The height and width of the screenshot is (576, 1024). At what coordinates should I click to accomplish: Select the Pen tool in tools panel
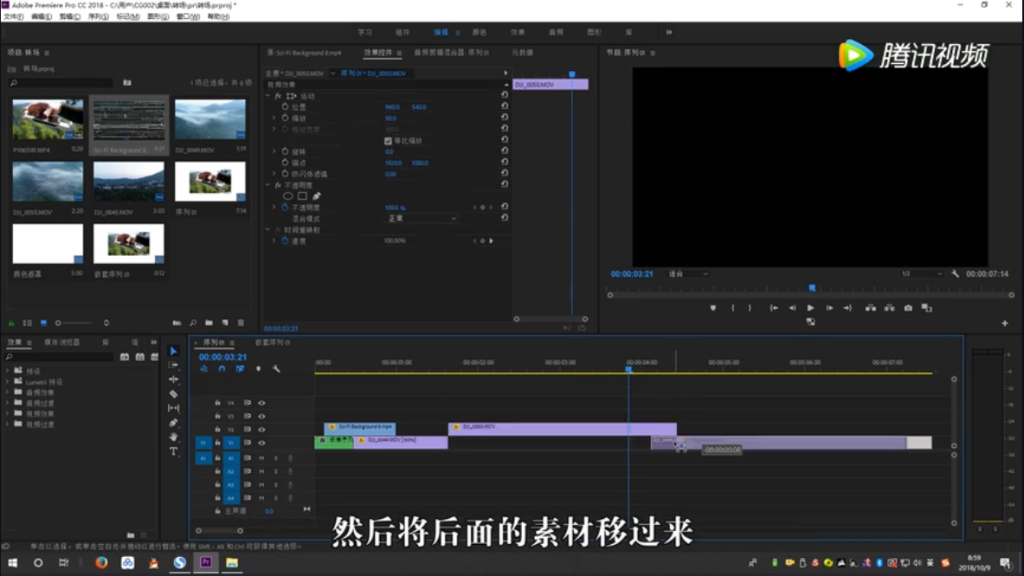pyautogui.click(x=174, y=423)
